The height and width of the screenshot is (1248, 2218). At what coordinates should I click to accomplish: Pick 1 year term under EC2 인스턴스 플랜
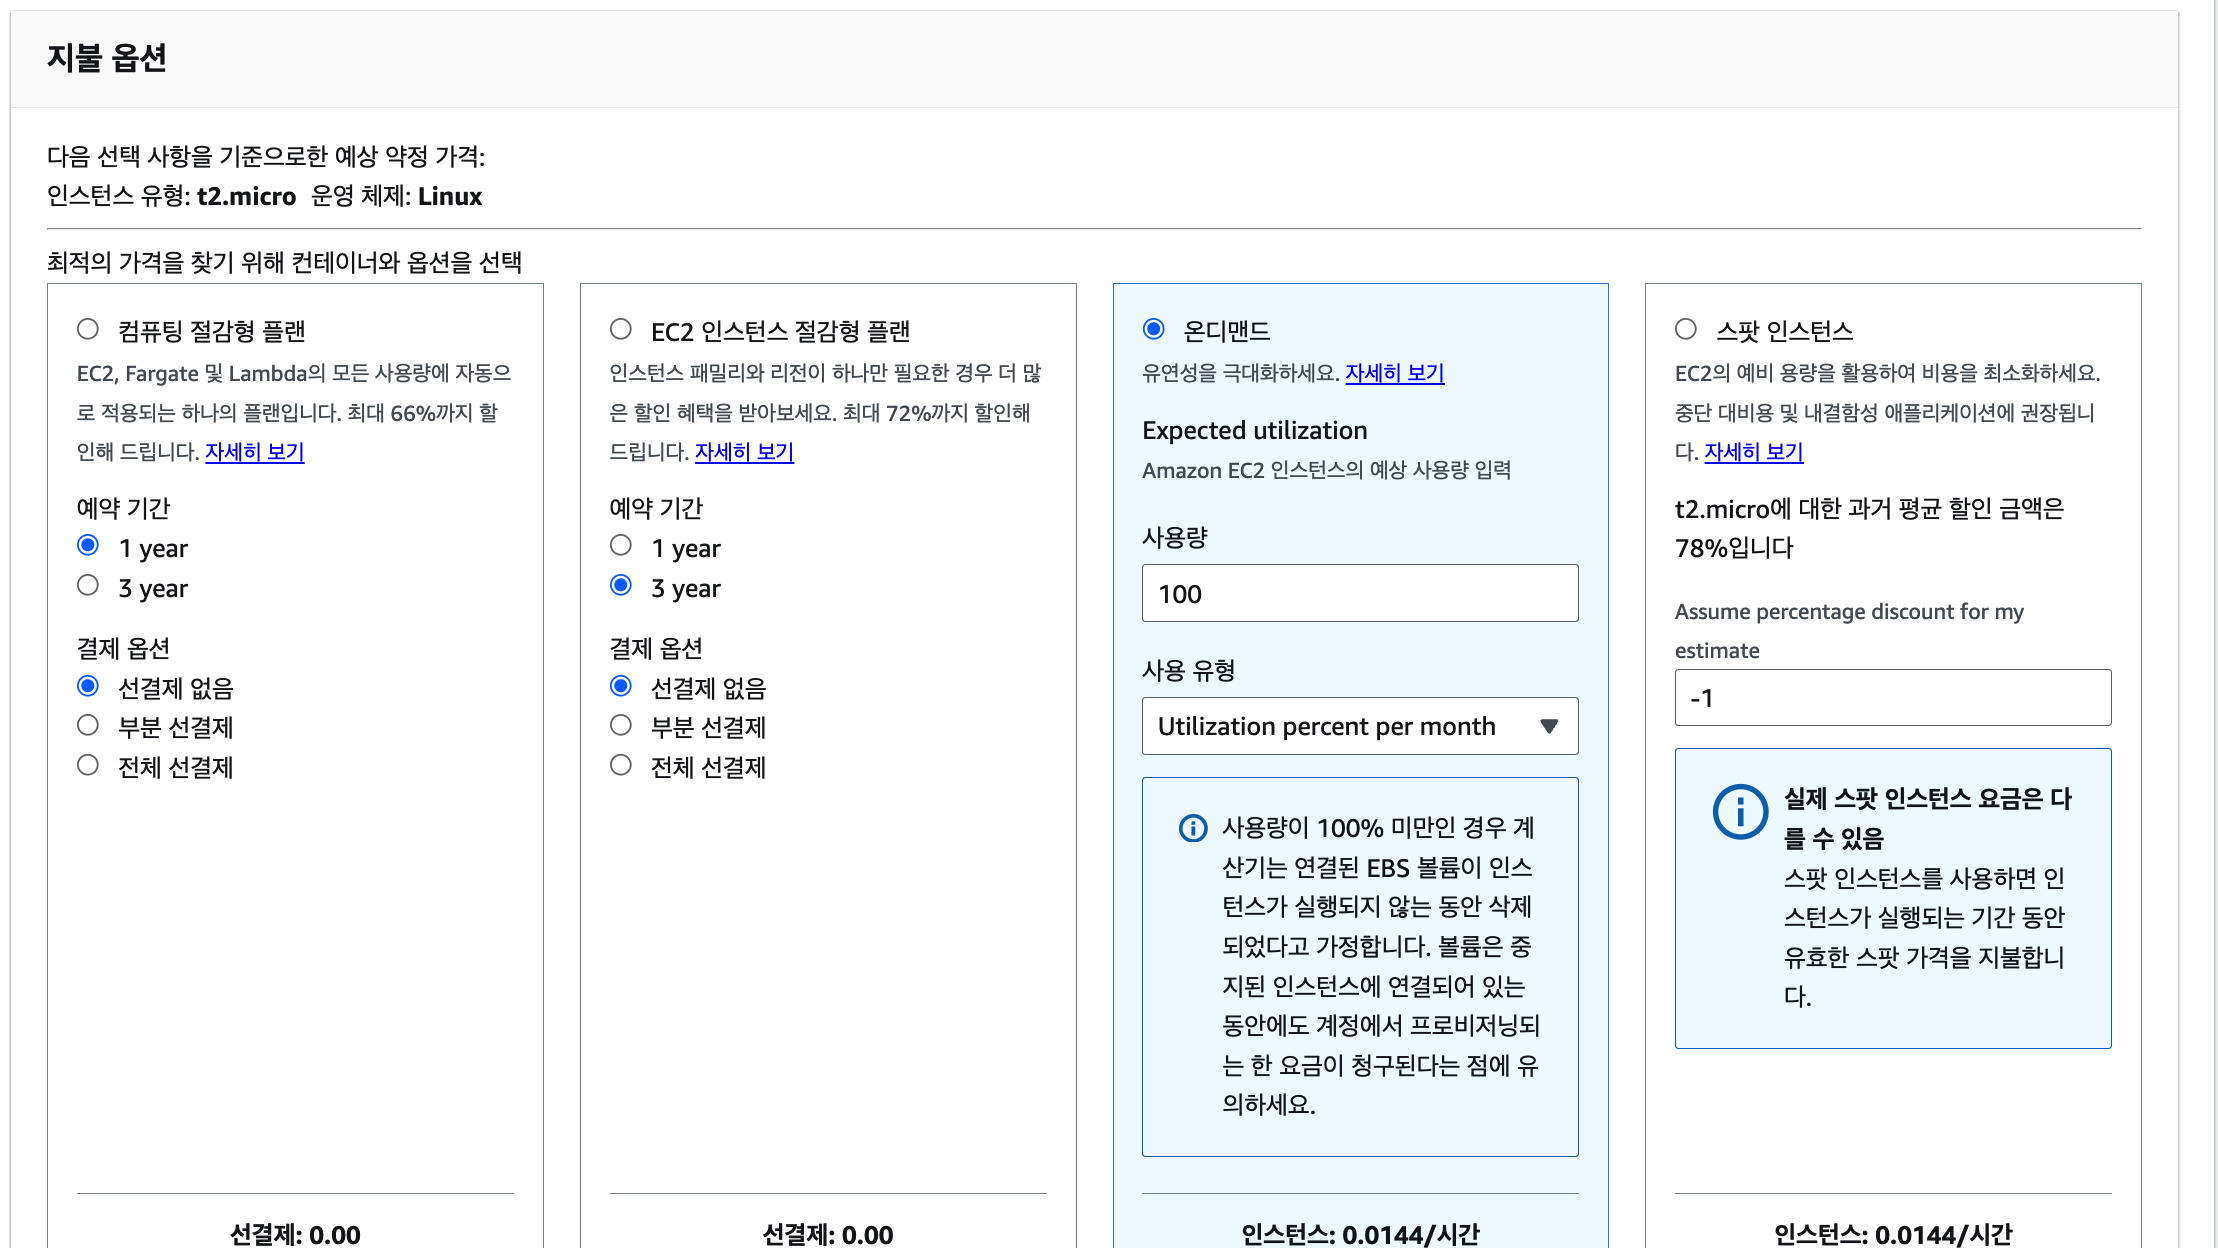(x=621, y=545)
